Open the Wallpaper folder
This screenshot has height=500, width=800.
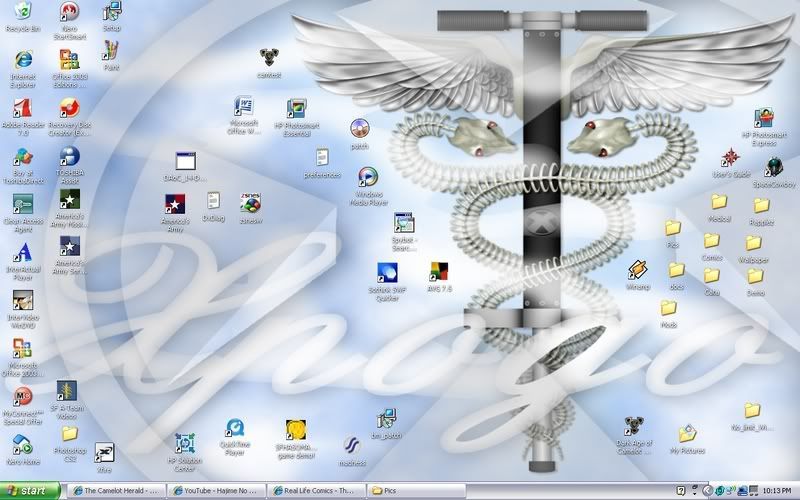754,243
